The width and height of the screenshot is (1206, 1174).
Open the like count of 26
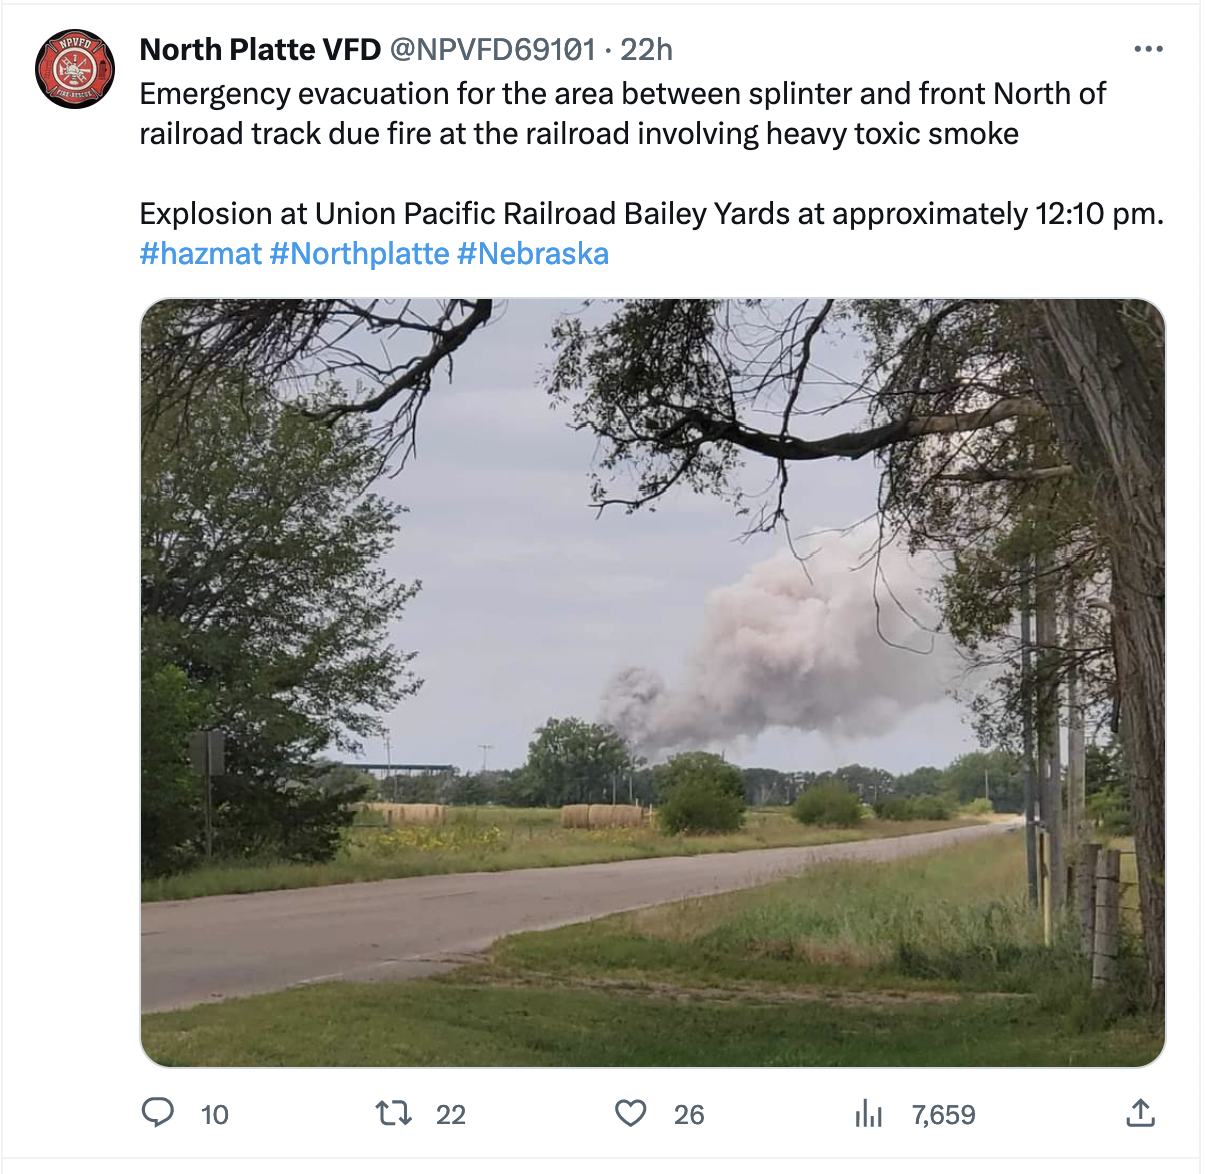tap(689, 1114)
